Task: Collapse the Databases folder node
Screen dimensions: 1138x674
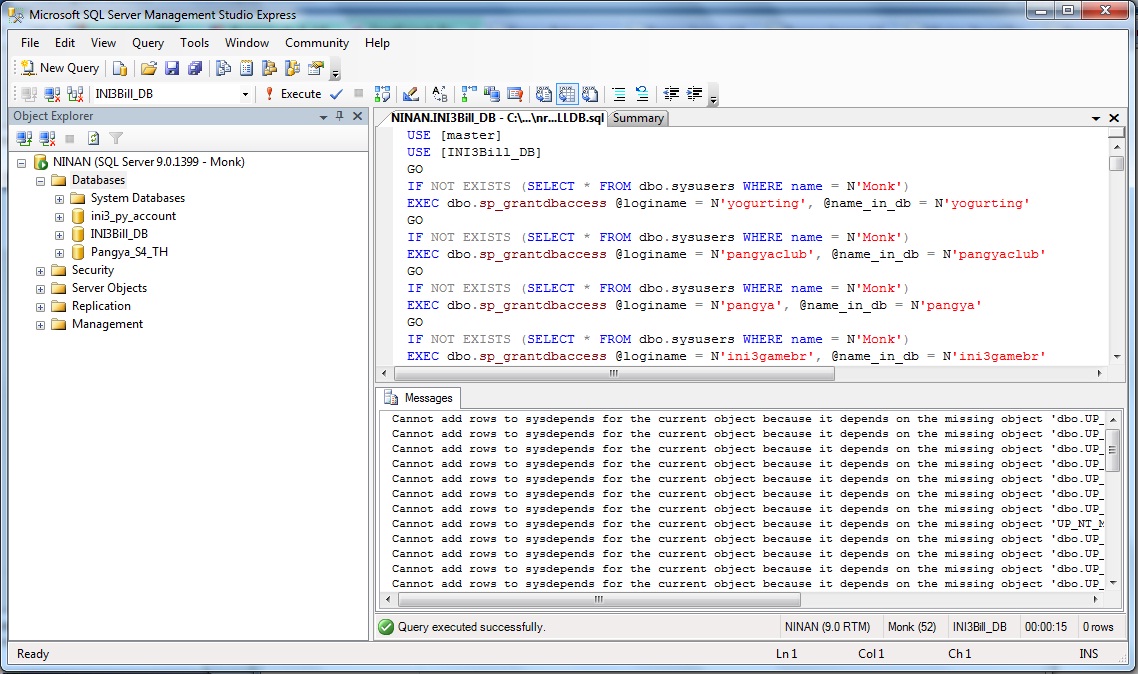Action: click(40, 180)
